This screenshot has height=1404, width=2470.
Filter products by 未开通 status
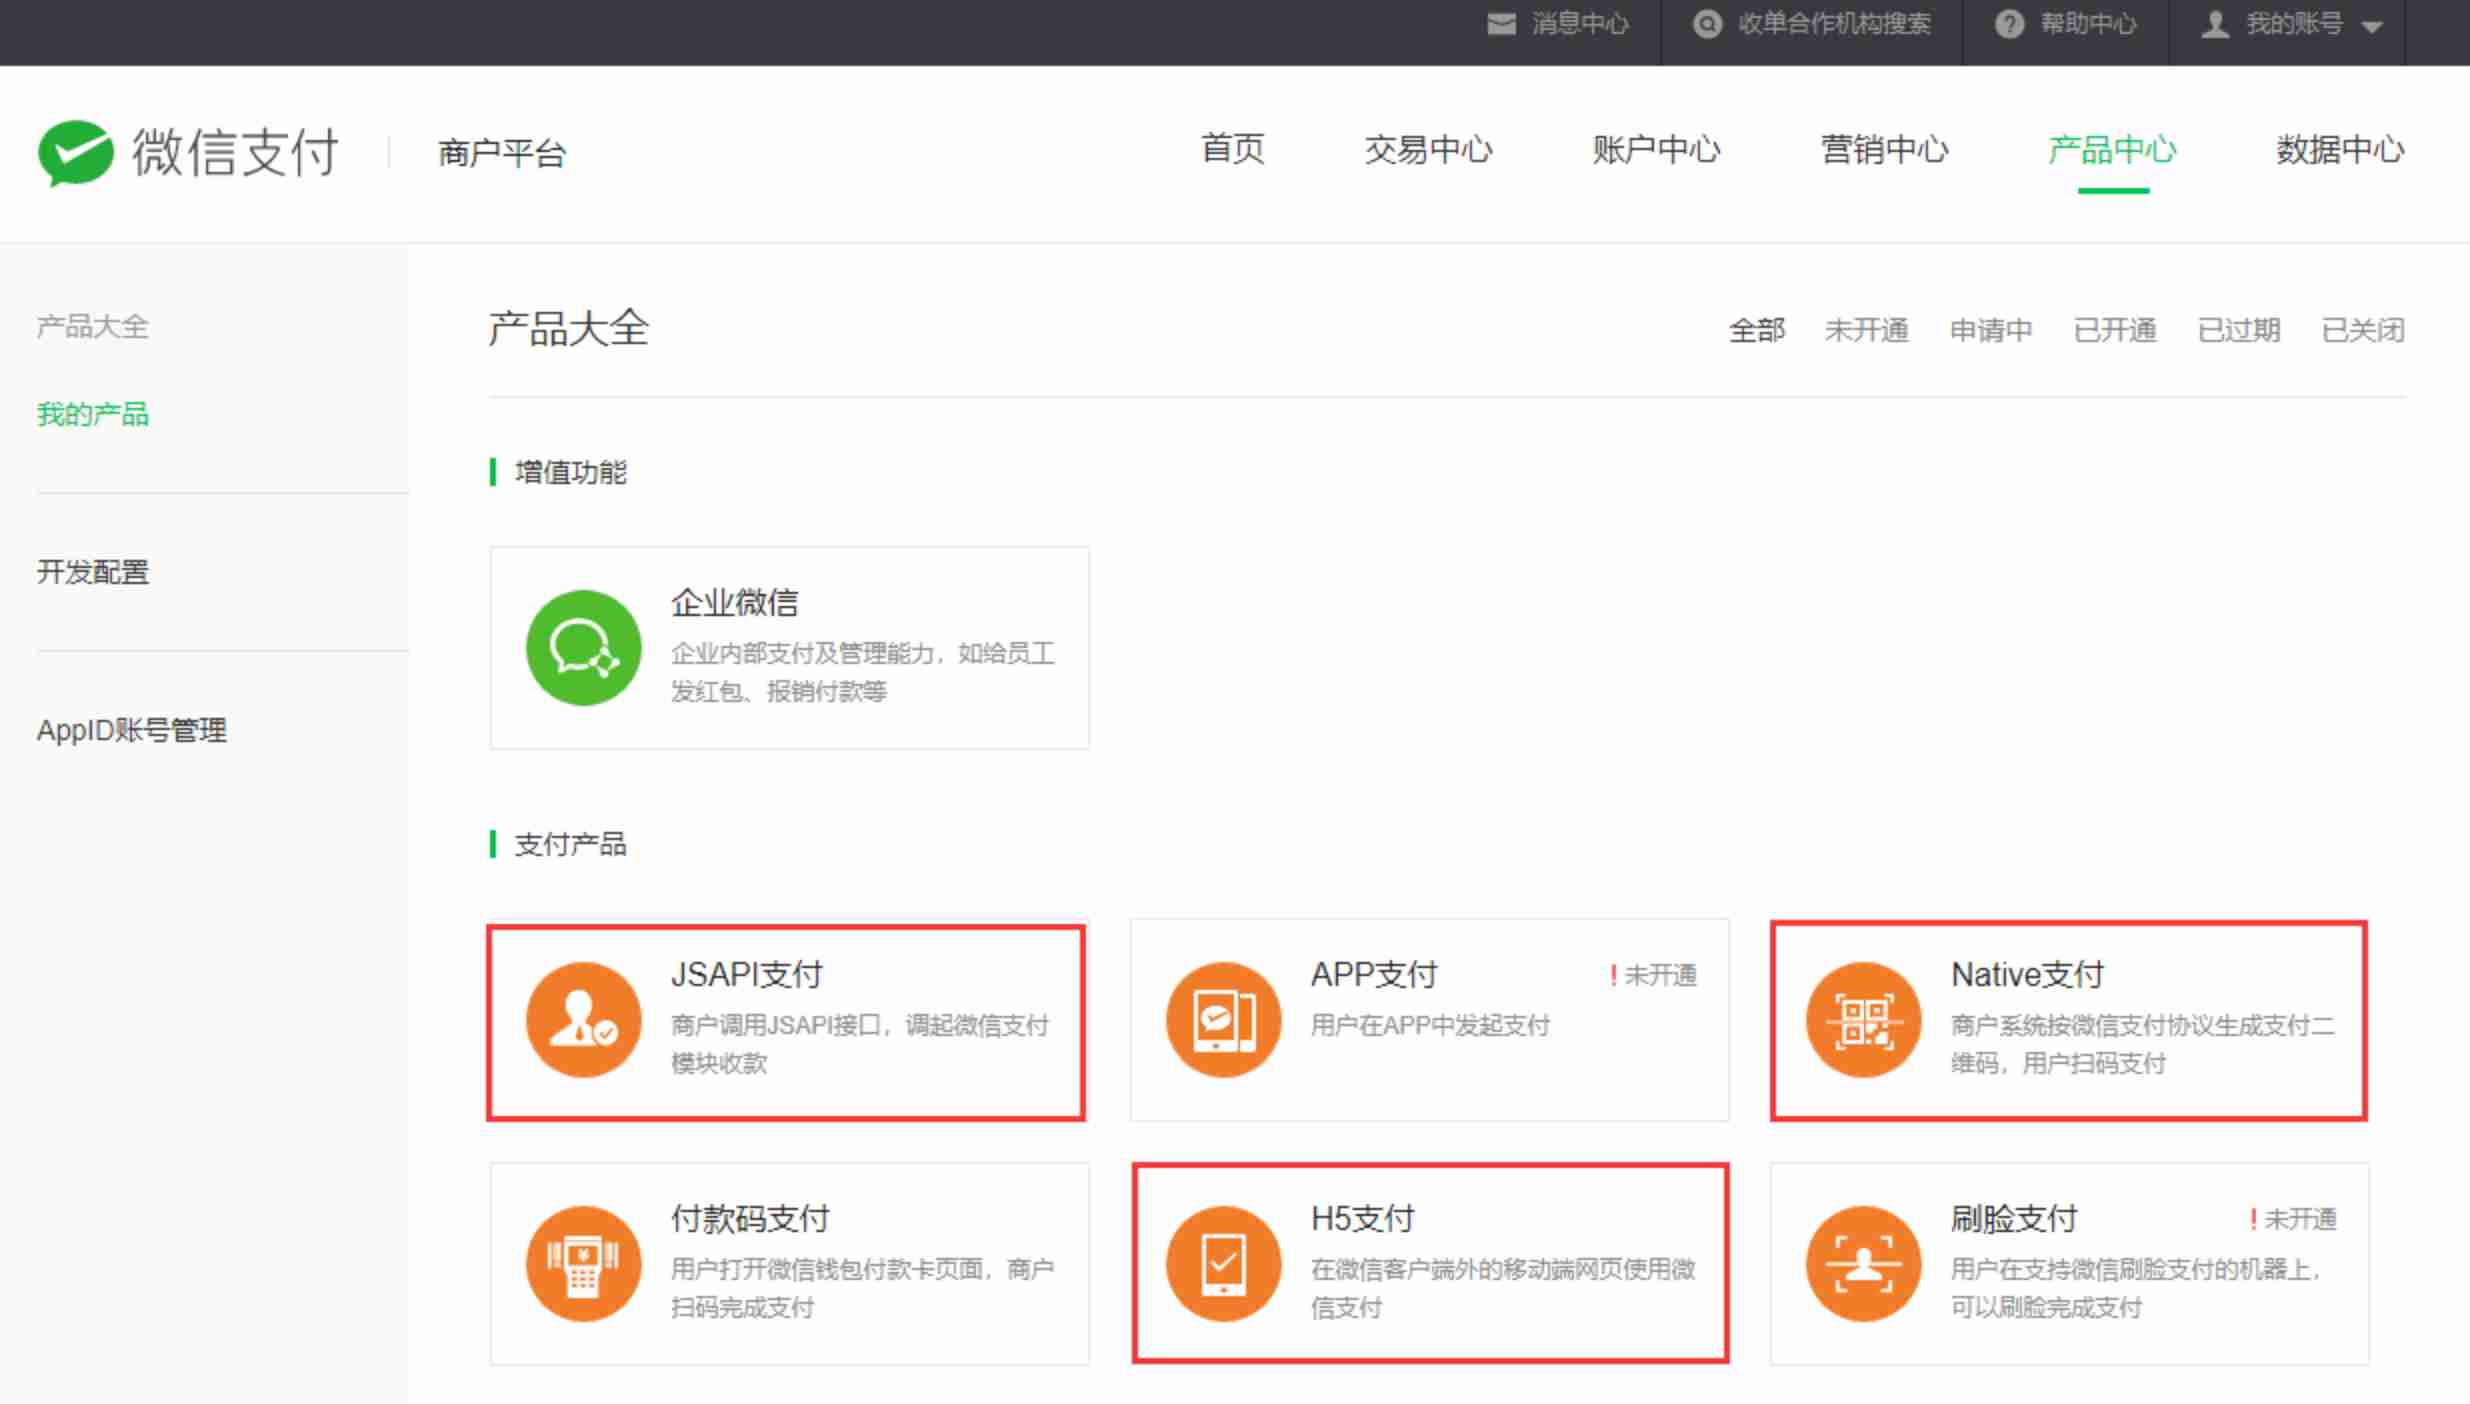click(x=1866, y=330)
